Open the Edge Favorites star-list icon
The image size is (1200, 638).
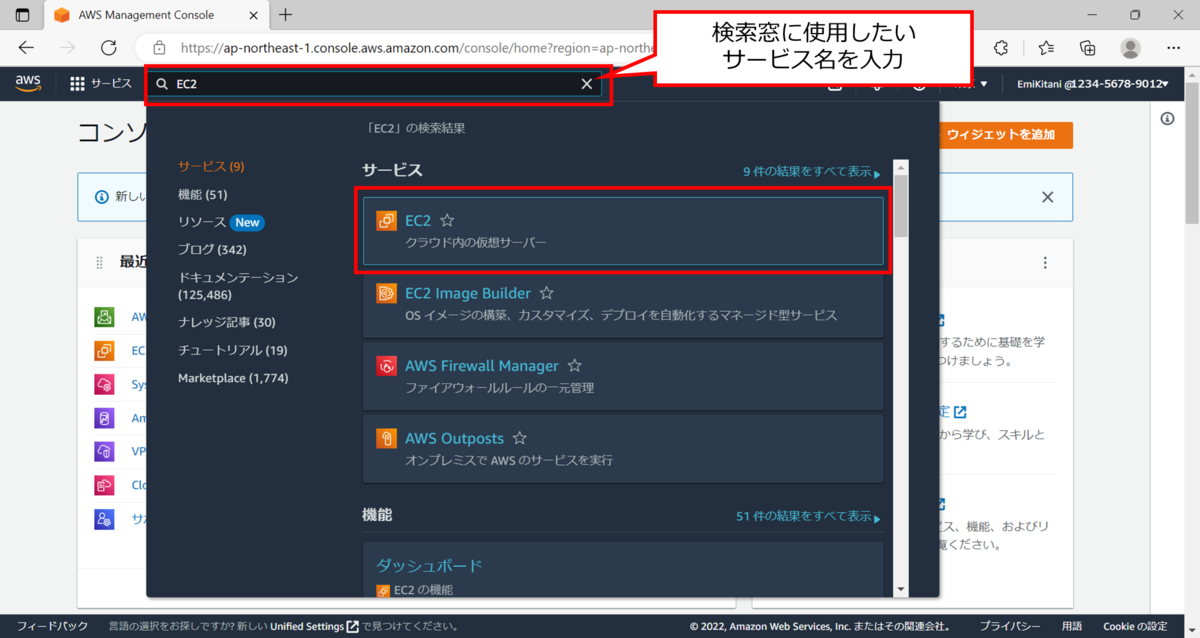(x=1046, y=48)
